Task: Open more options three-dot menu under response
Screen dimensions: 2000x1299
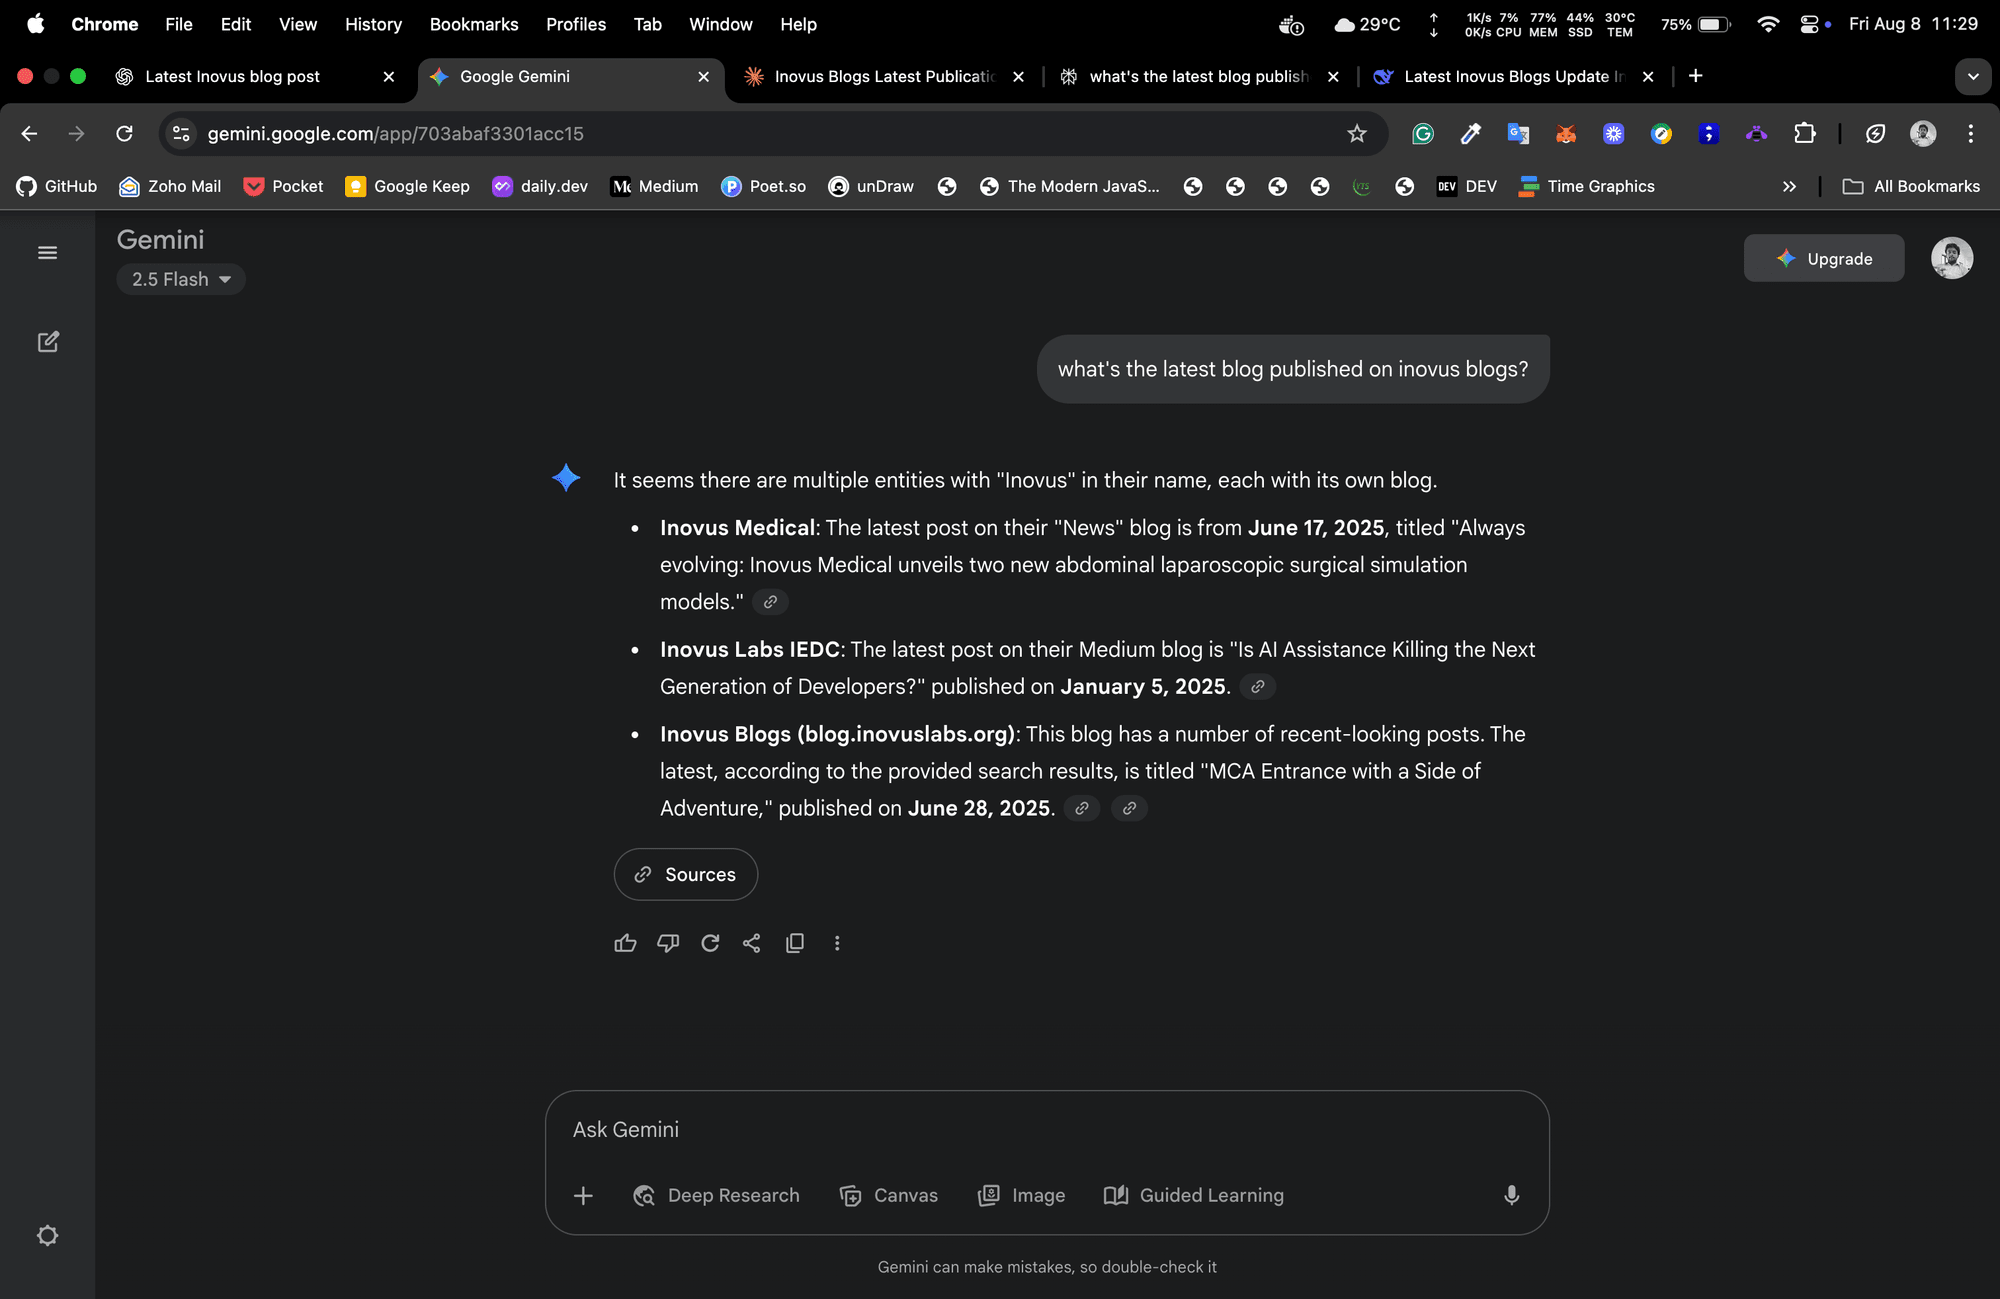Action: (x=837, y=943)
